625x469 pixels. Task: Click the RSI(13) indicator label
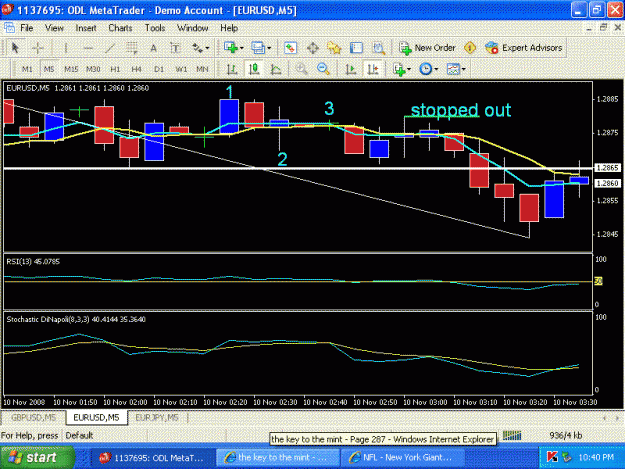click(x=33, y=262)
